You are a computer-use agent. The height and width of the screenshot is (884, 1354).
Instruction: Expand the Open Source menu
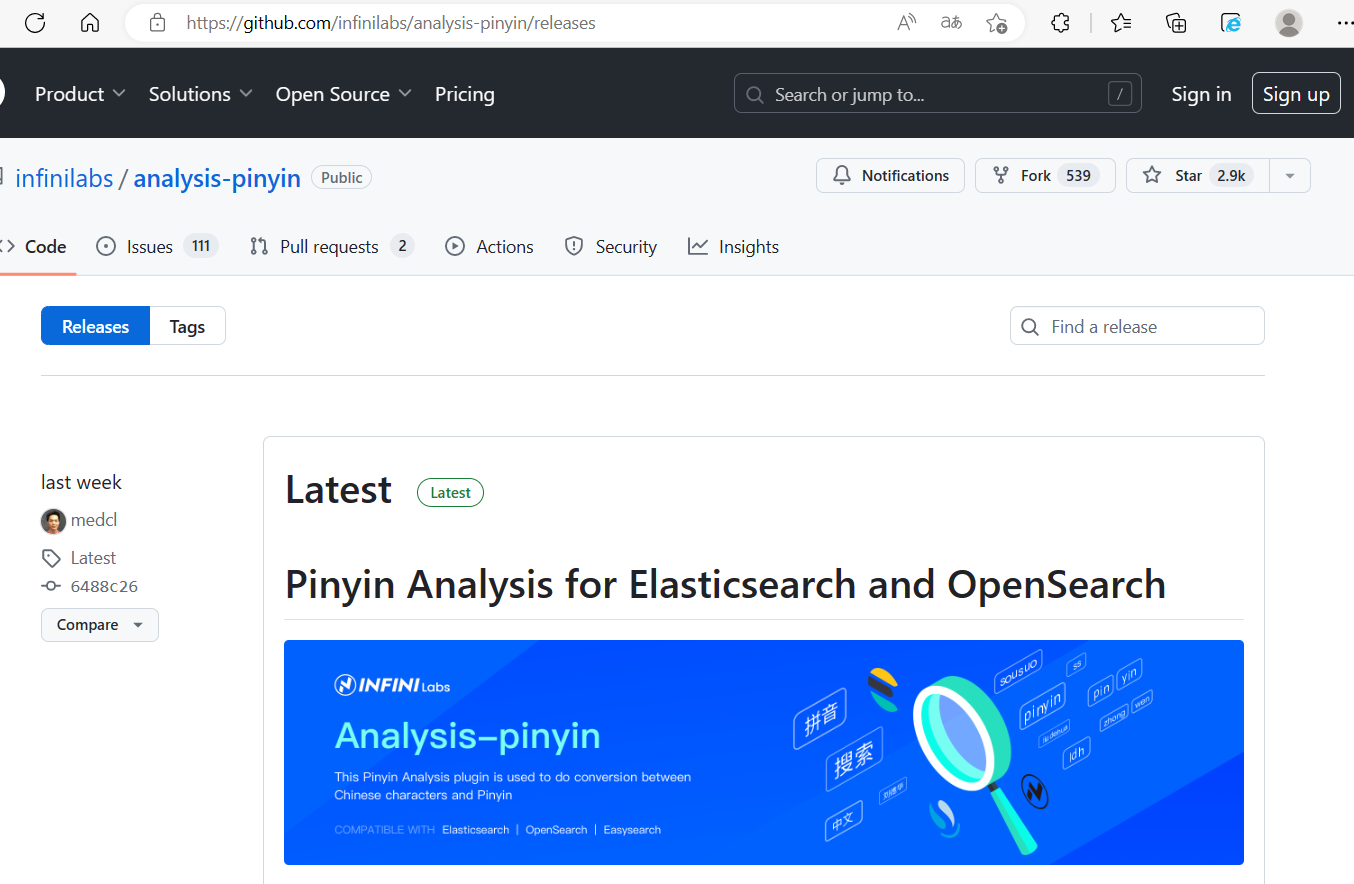coord(344,94)
